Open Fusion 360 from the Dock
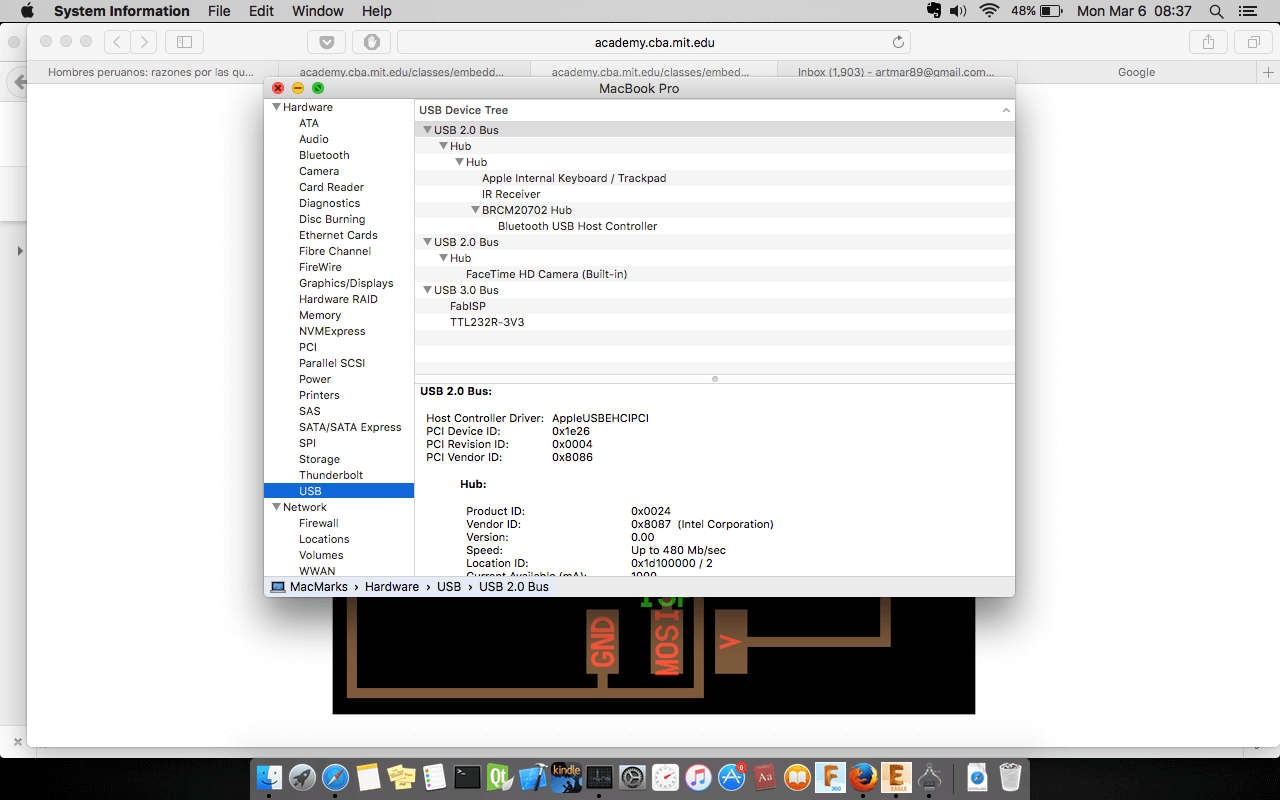Viewport: 1280px width, 800px height. click(830, 778)
